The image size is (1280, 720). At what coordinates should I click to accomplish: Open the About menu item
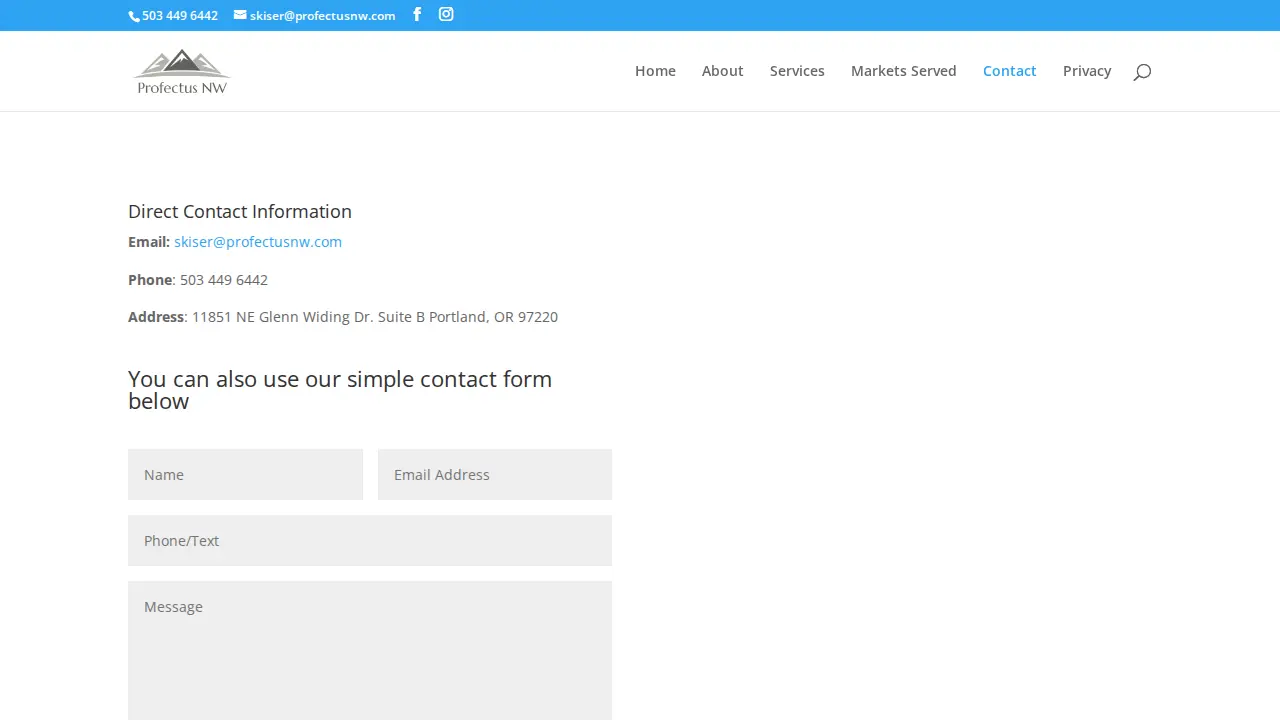(722, 71)
